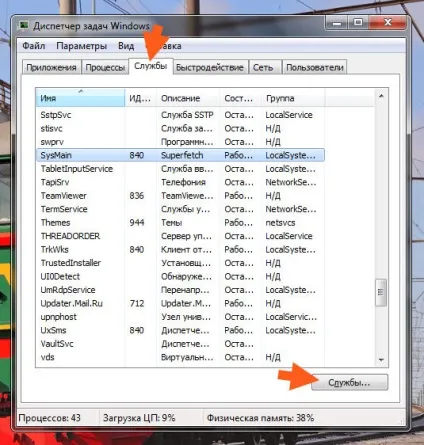Select the UxSms service row
This screenshot has height=445, width=424.
point(180,330)
